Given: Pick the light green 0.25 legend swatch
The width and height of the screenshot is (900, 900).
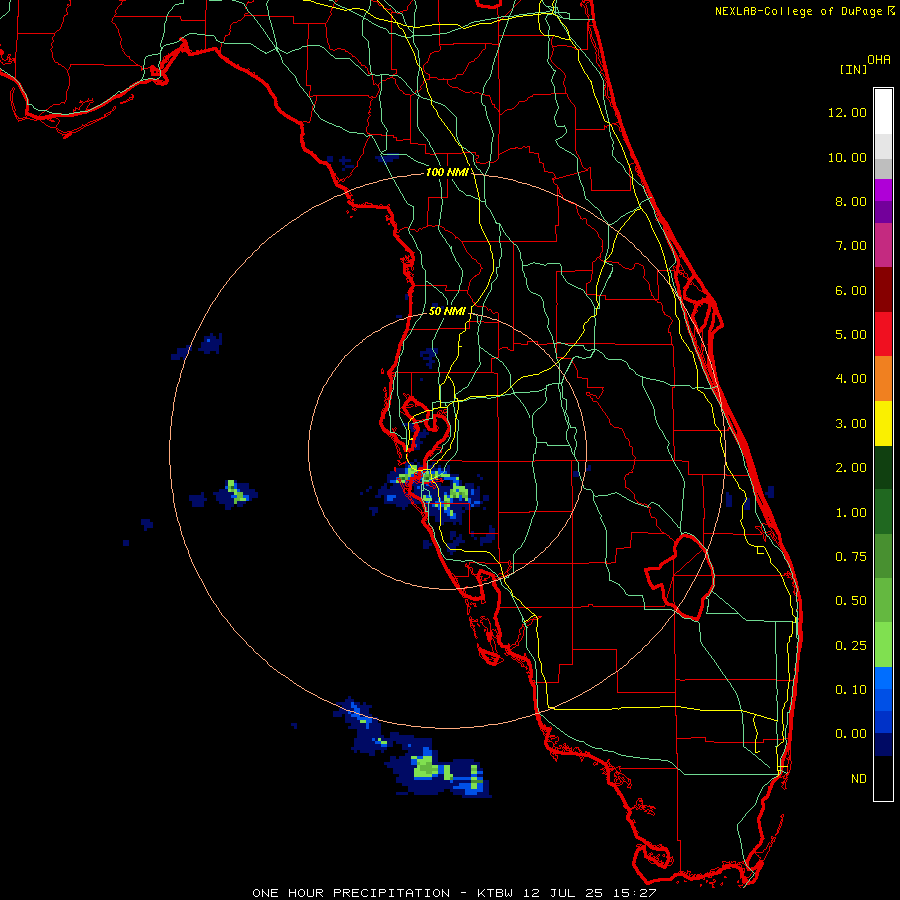Looking at the screenshot, I should [x=883, y=645].
